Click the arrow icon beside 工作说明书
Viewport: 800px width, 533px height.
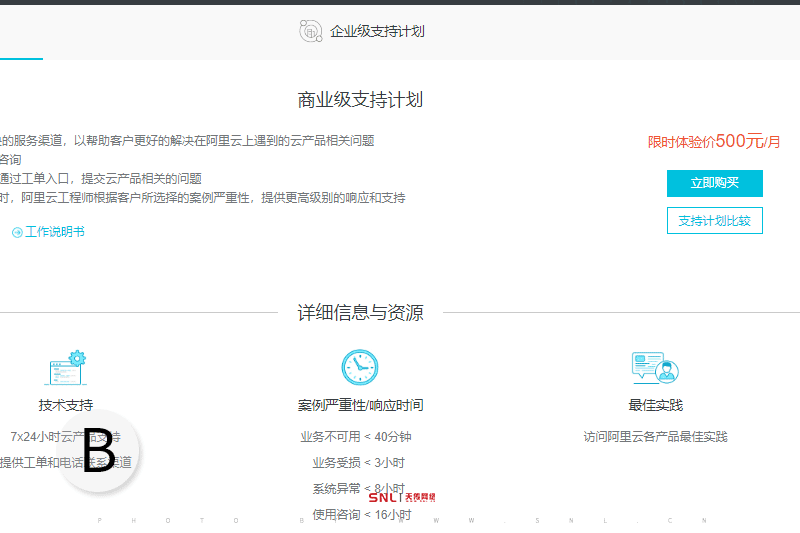coord(17,233)
